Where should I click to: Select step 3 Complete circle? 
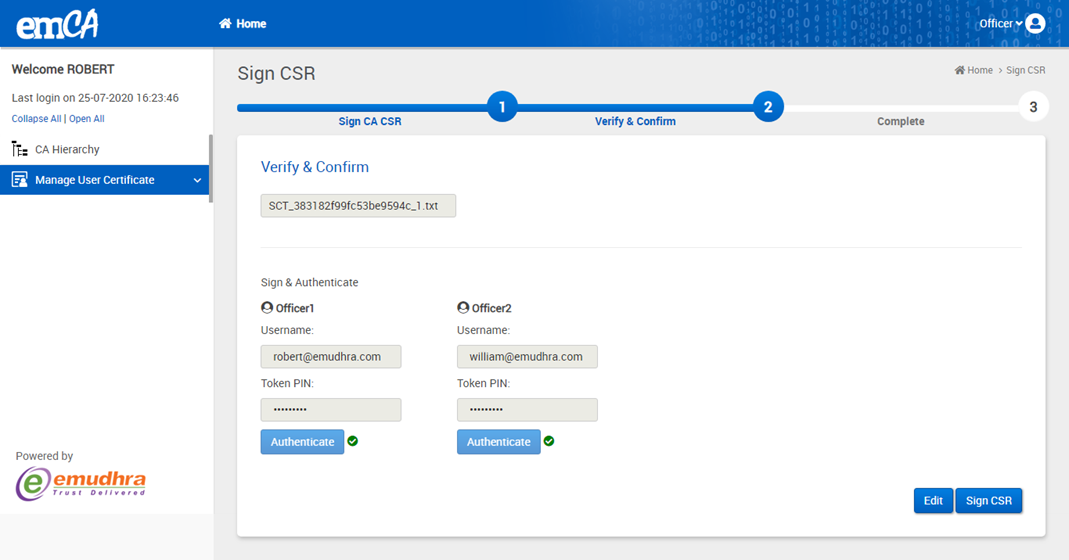[1033, 107]
